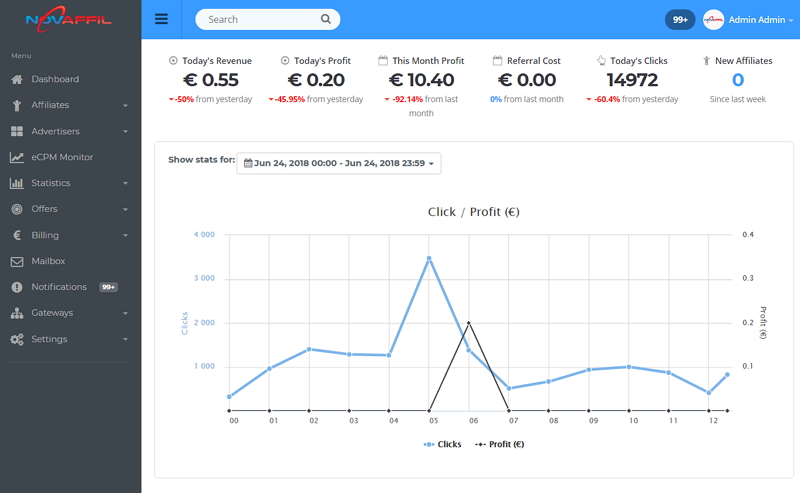Click the Clicks point at hour 02
This screenshot has height=500, width=800.
click(x=309, y=349)
